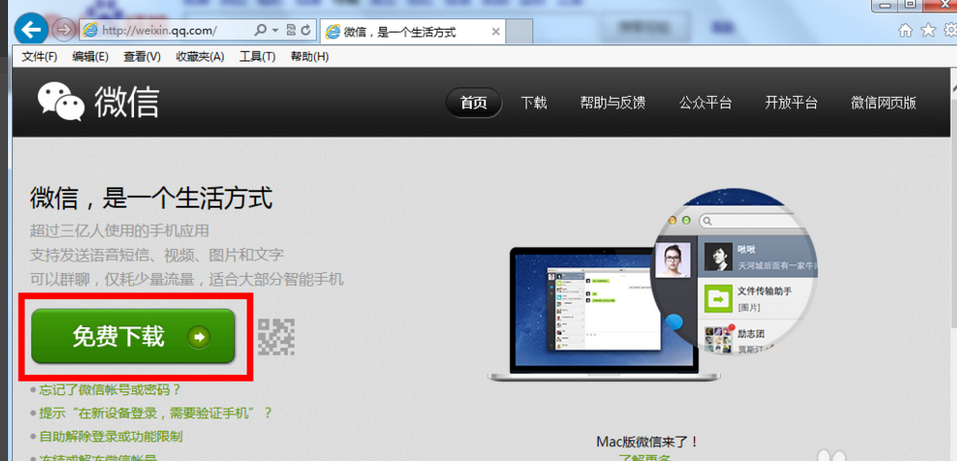Expand the address bar autocomplete dropdown arrow

click(x=275, y=30)
